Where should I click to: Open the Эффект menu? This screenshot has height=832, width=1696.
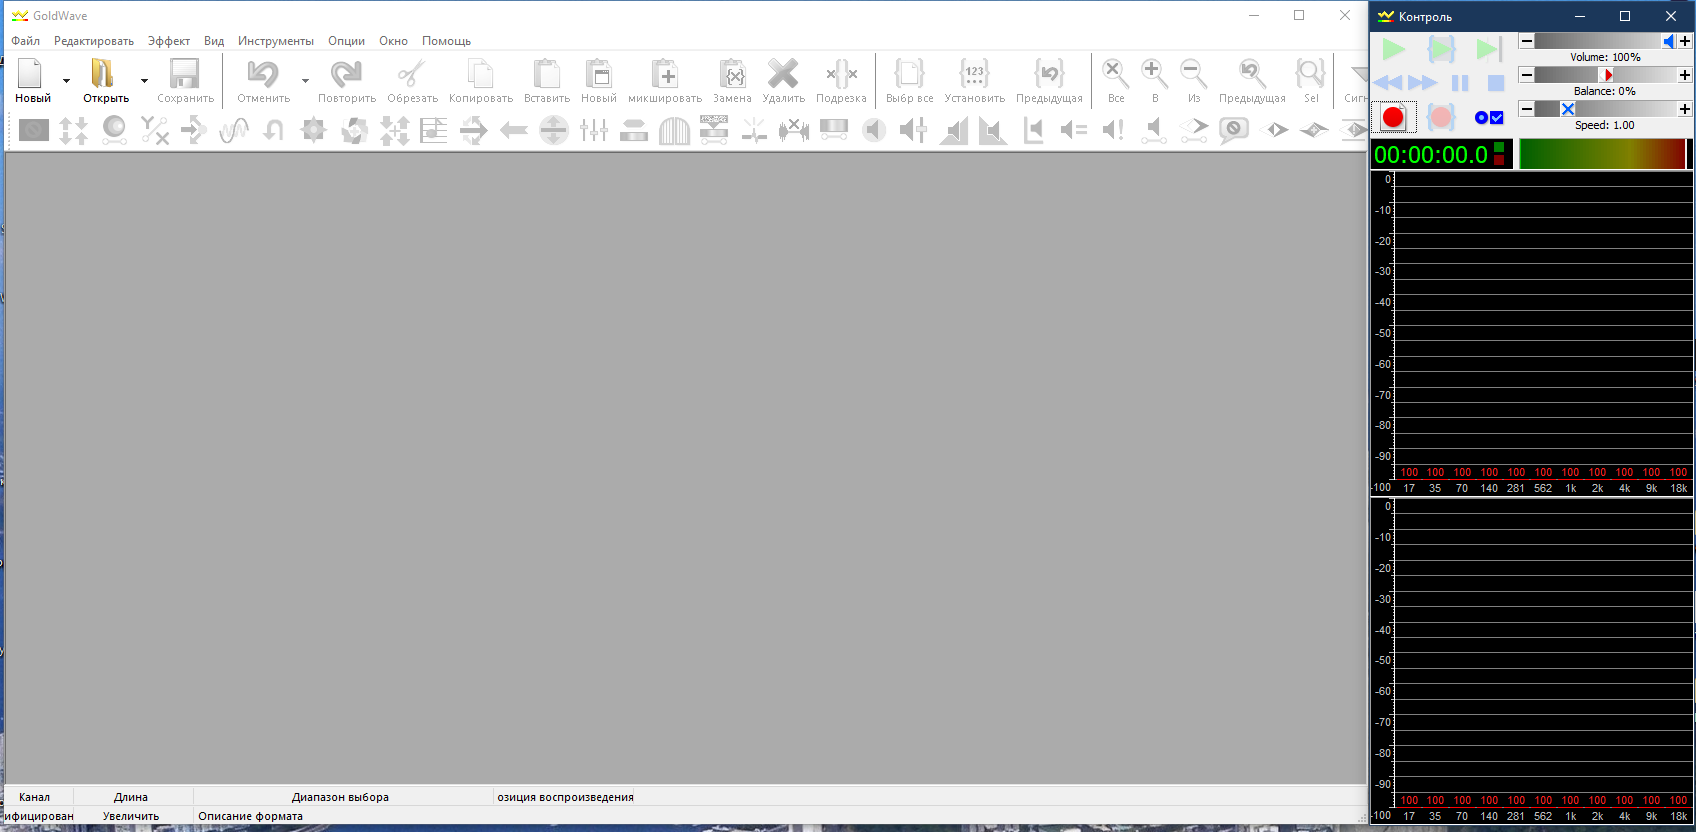168,41
